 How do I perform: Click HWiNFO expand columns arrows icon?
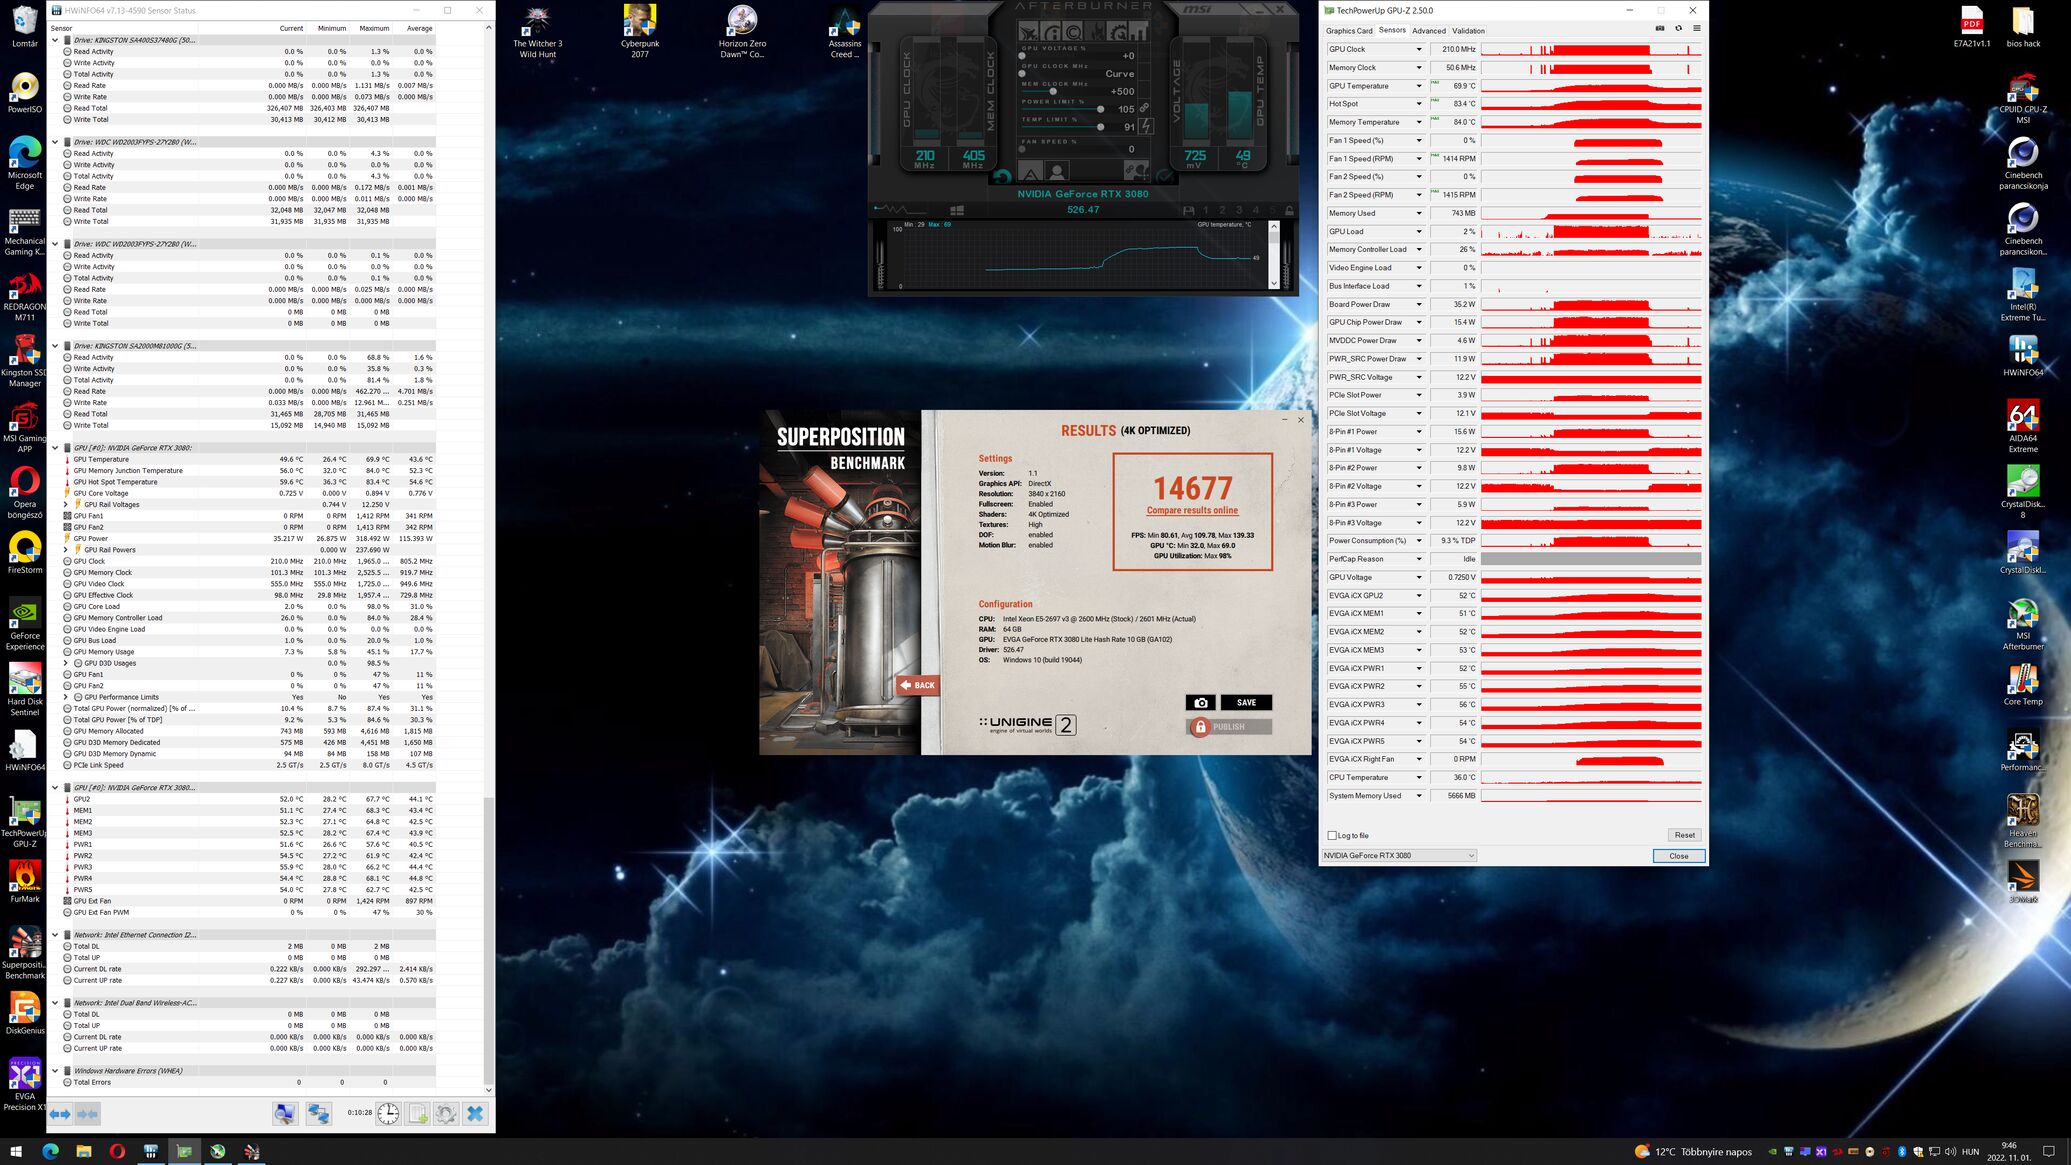point(60,1113)
